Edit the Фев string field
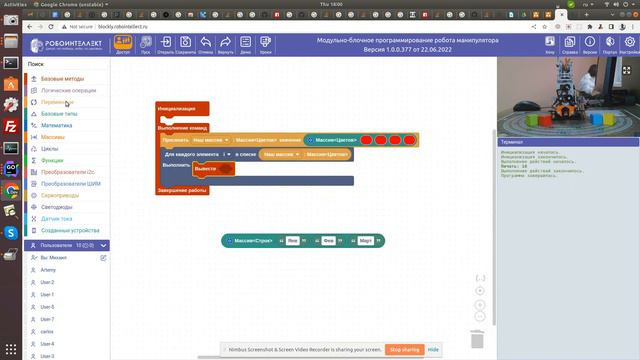Image resolution: width=640 pixels, height=360 pixels. [x=328, y=241]
